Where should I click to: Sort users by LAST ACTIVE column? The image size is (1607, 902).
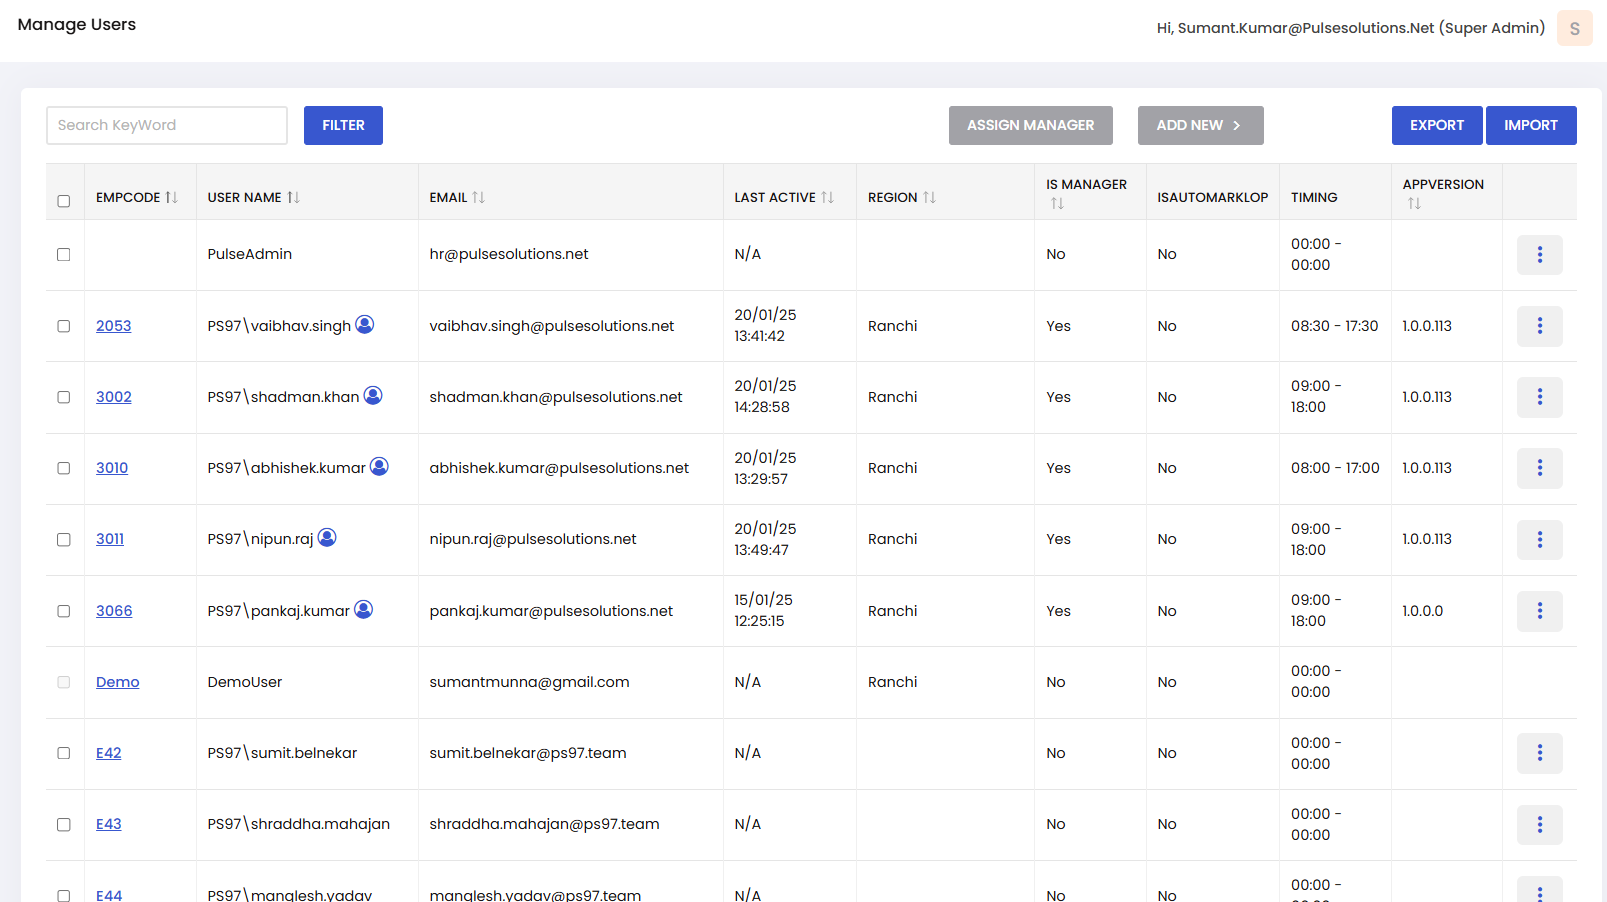(x=783, y=198)
